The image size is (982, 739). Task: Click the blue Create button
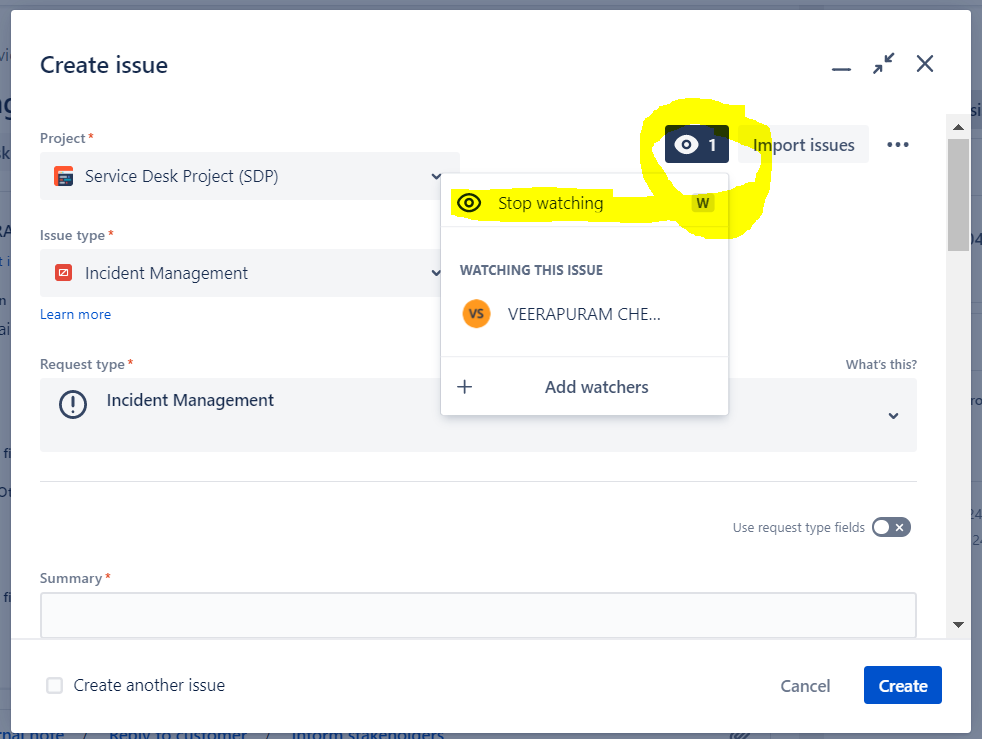pyautogui.click(x=902, y=685)
